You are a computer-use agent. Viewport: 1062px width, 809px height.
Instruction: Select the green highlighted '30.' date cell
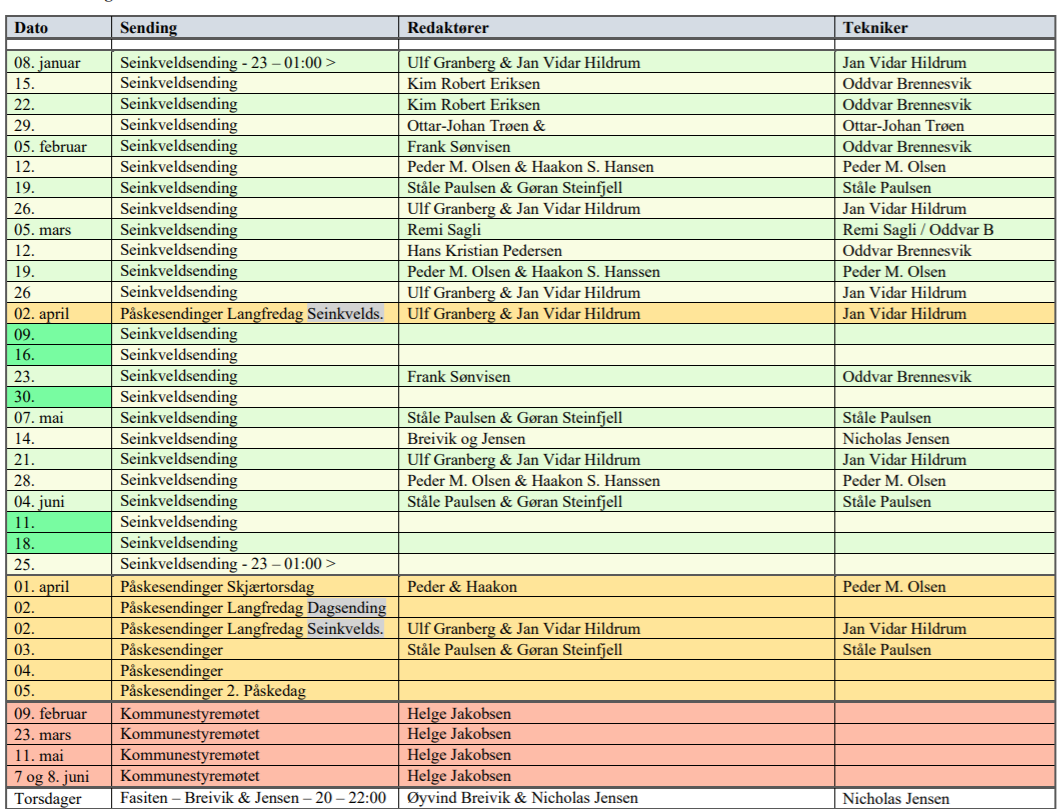(59, 397)
